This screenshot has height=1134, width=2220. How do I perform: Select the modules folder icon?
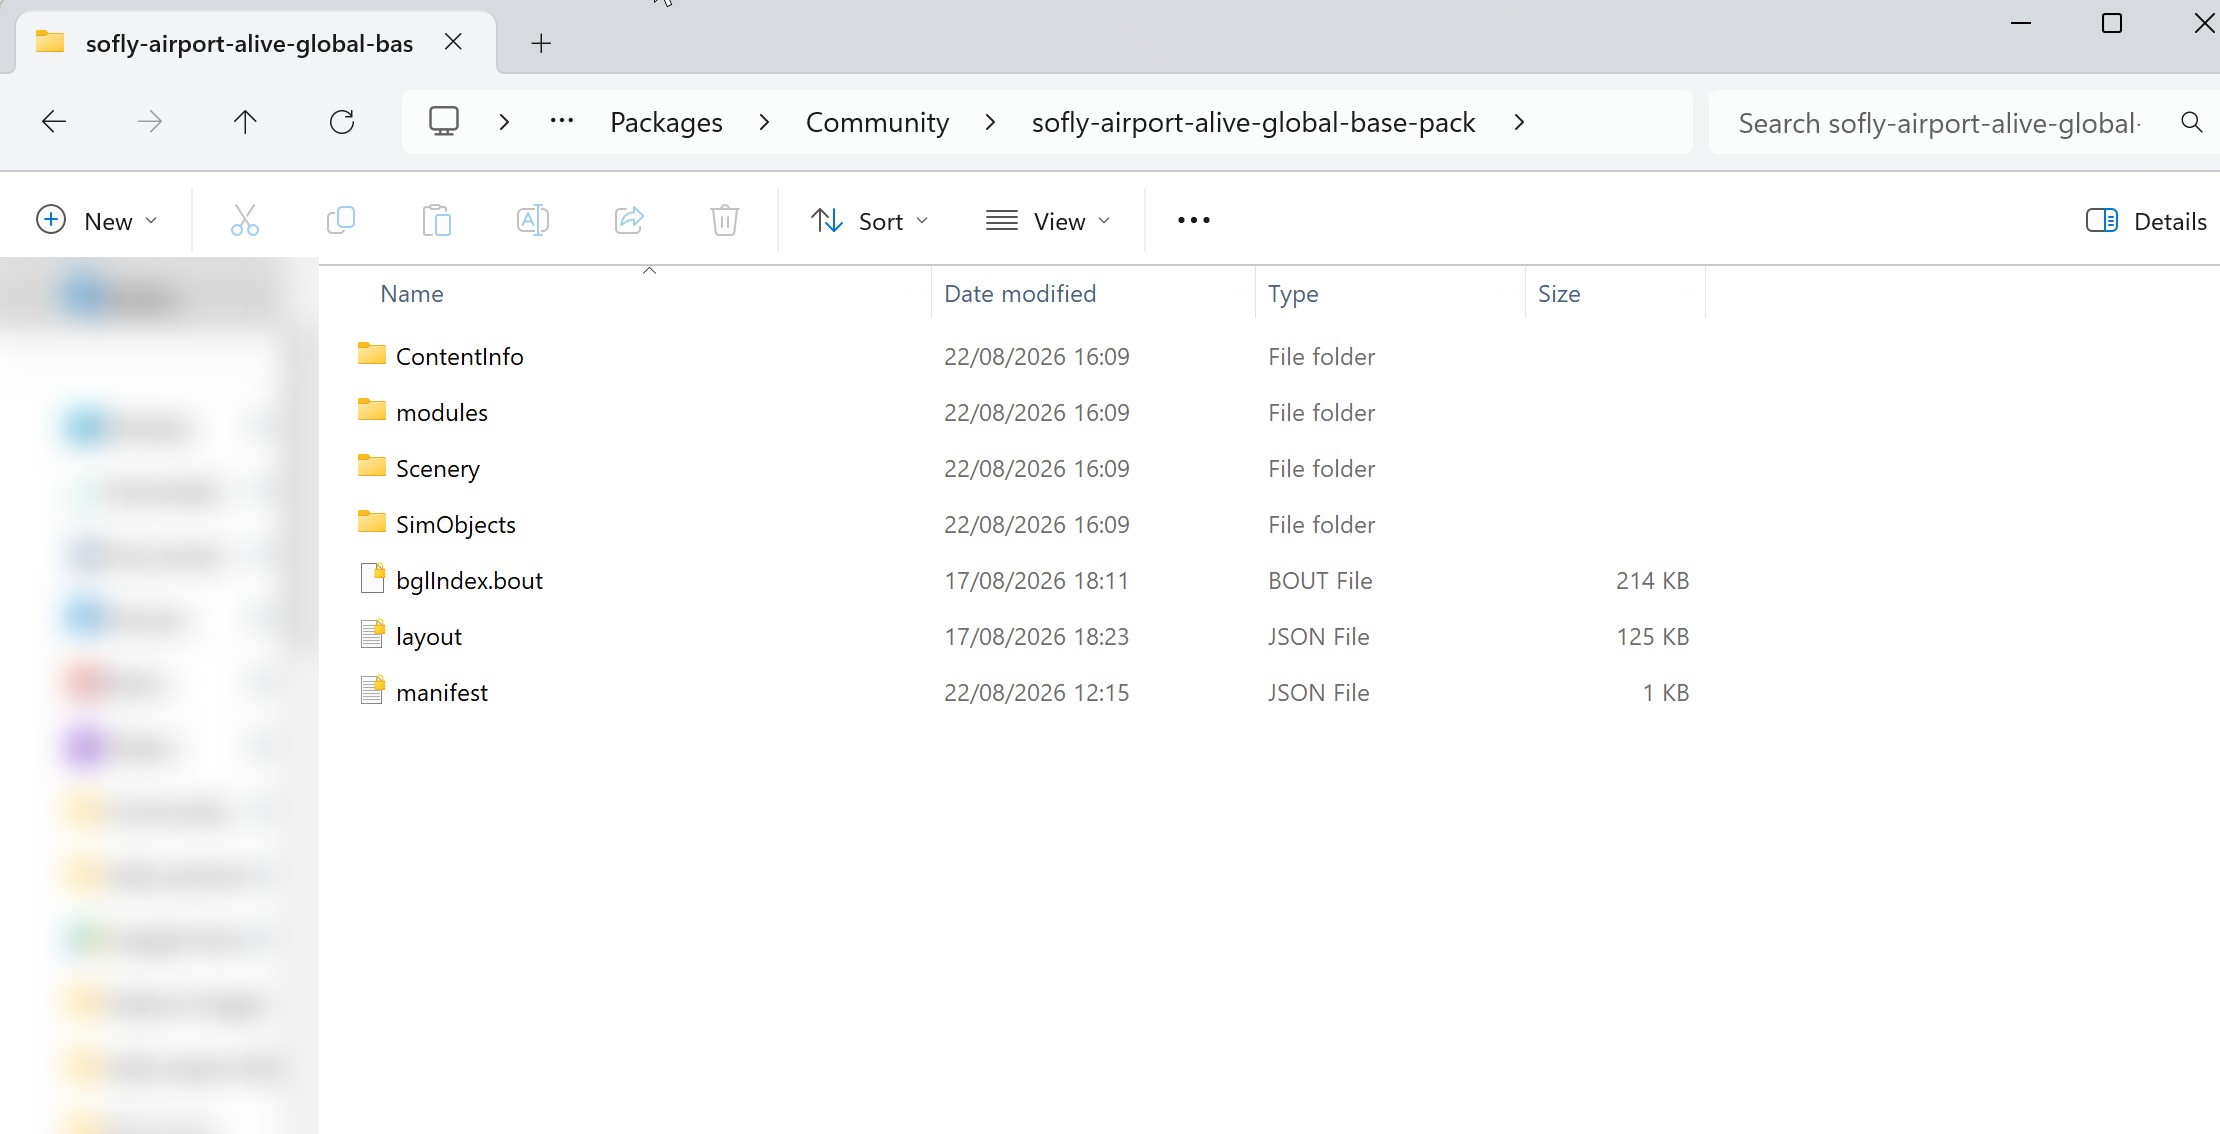[372, 410]
